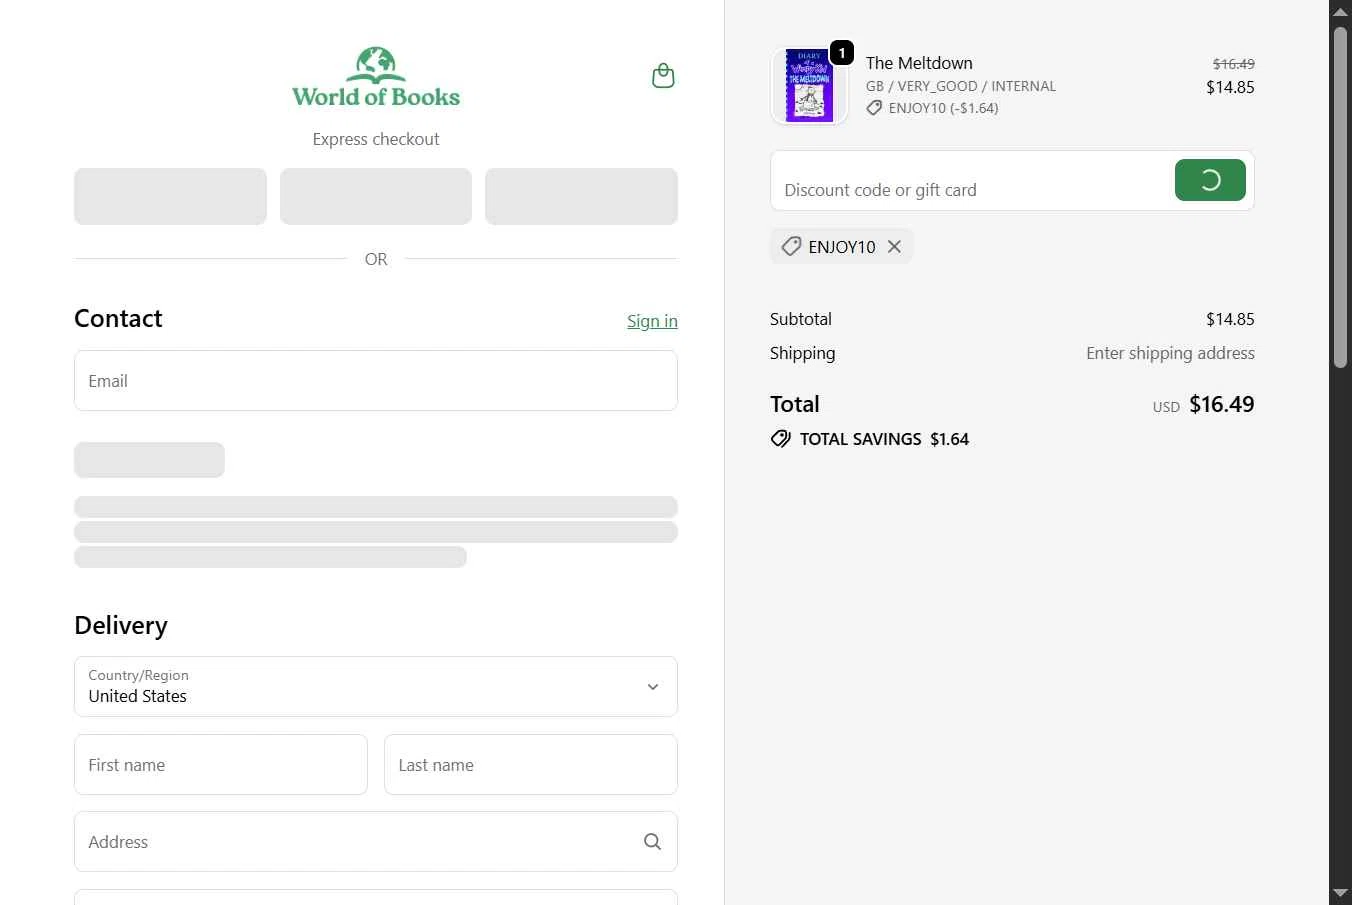Screen dimensions: 1352x905
Task: Click the scrollbar up arrow
Action: (x=1340, y=12)
